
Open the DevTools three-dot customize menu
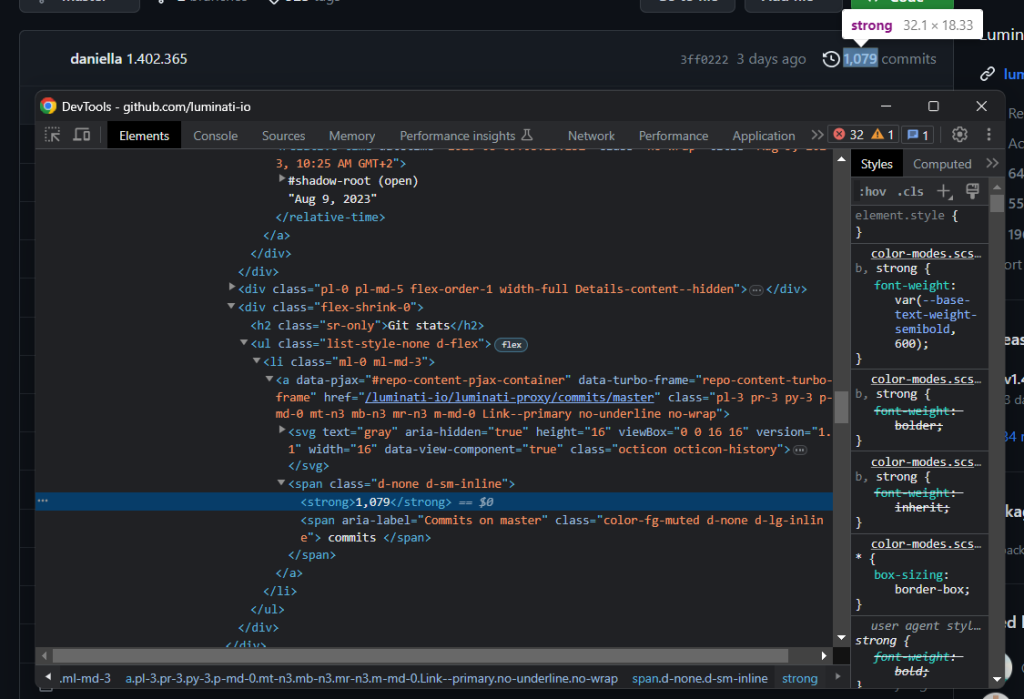989,133
